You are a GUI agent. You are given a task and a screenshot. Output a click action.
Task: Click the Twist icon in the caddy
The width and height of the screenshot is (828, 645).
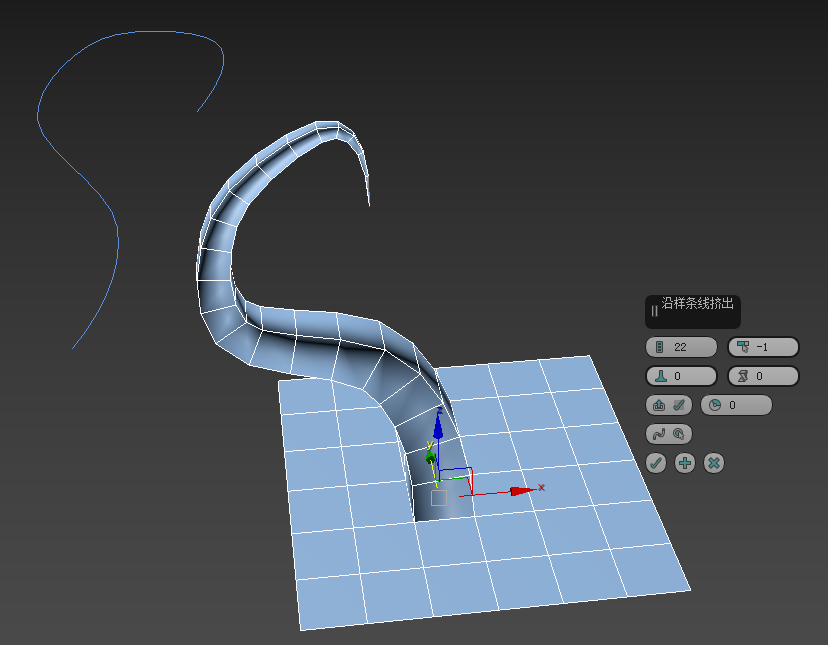point(742,376)
